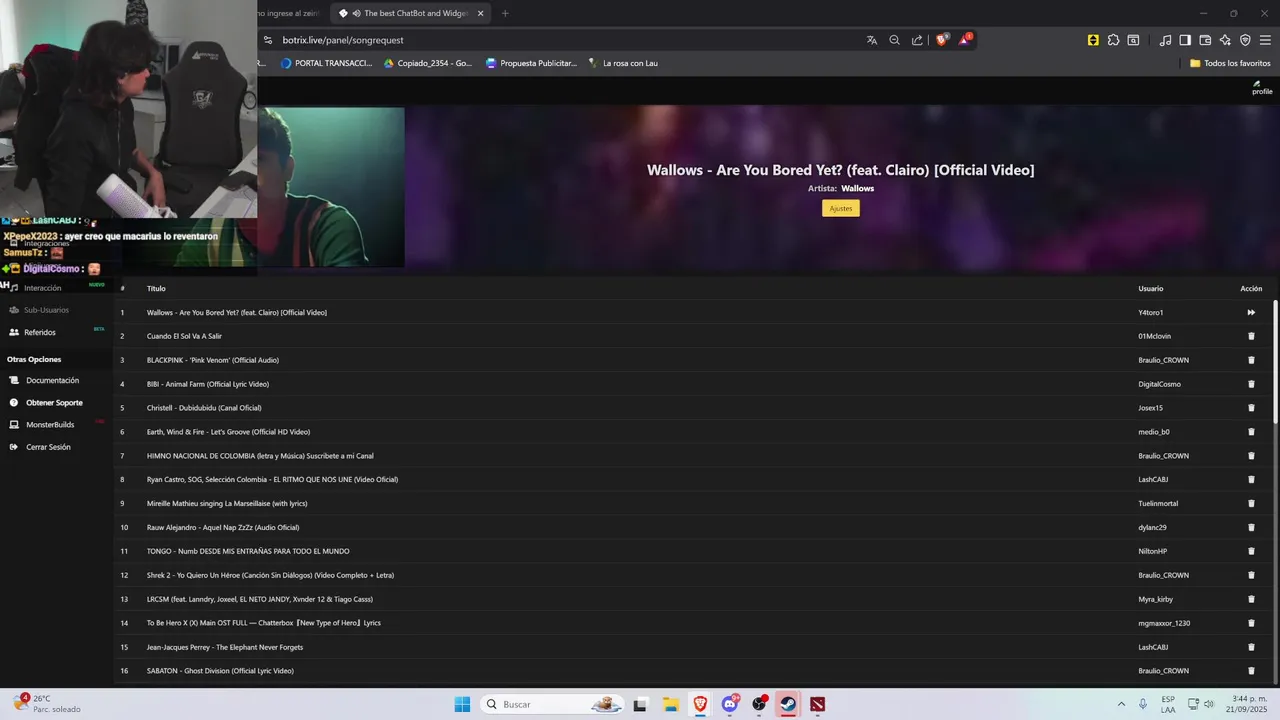Viewport: 1280px width, 720px height.
Task: Open the Windows Start menu
Action: (462, 704)
